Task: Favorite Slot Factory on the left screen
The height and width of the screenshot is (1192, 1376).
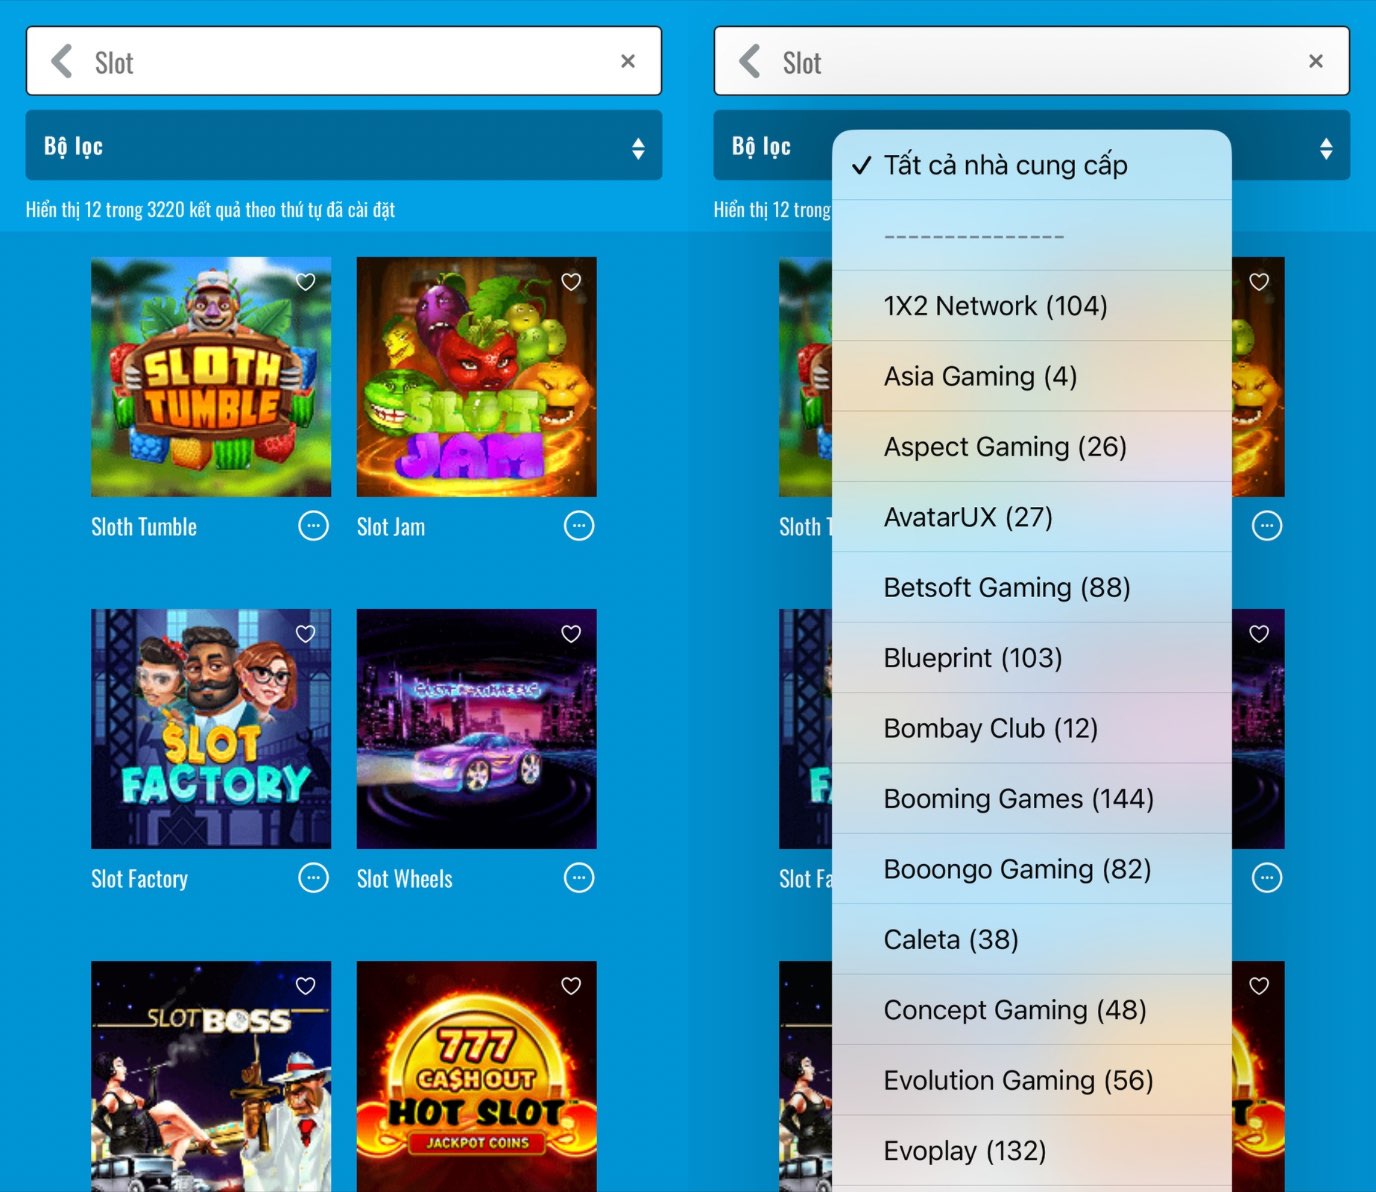Action: coord(306,634)
